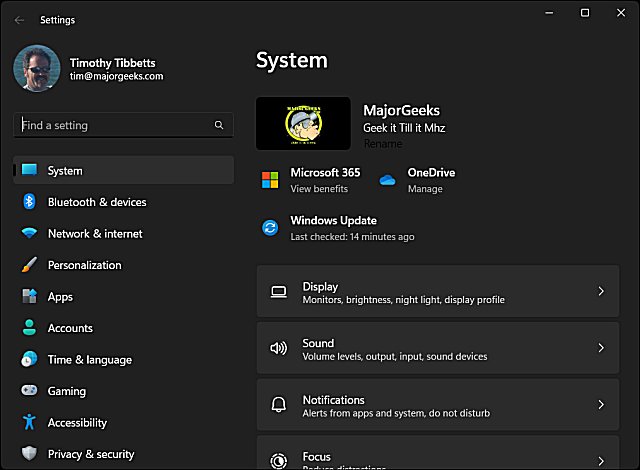Open Sound settings via chevron arrow
The width and height of the screenshot is (640, 470).
pyautogui.click(x=601, y=349)
